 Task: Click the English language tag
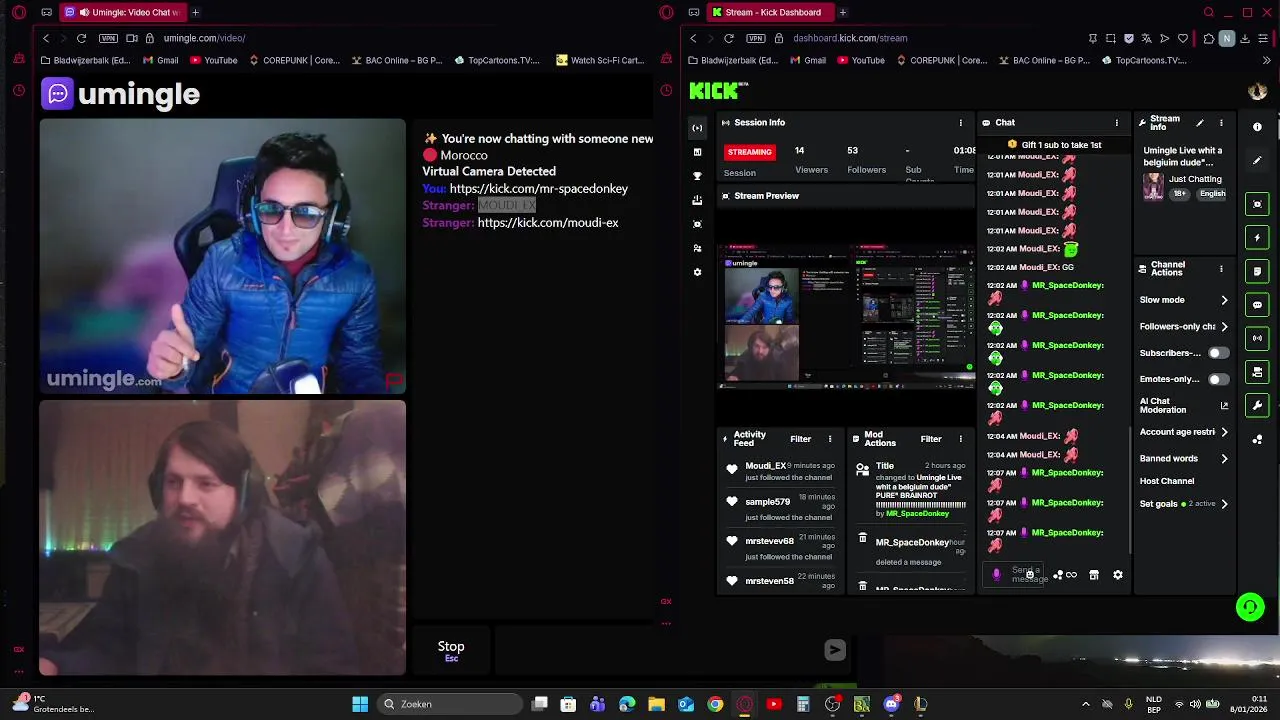[1212, 194]
